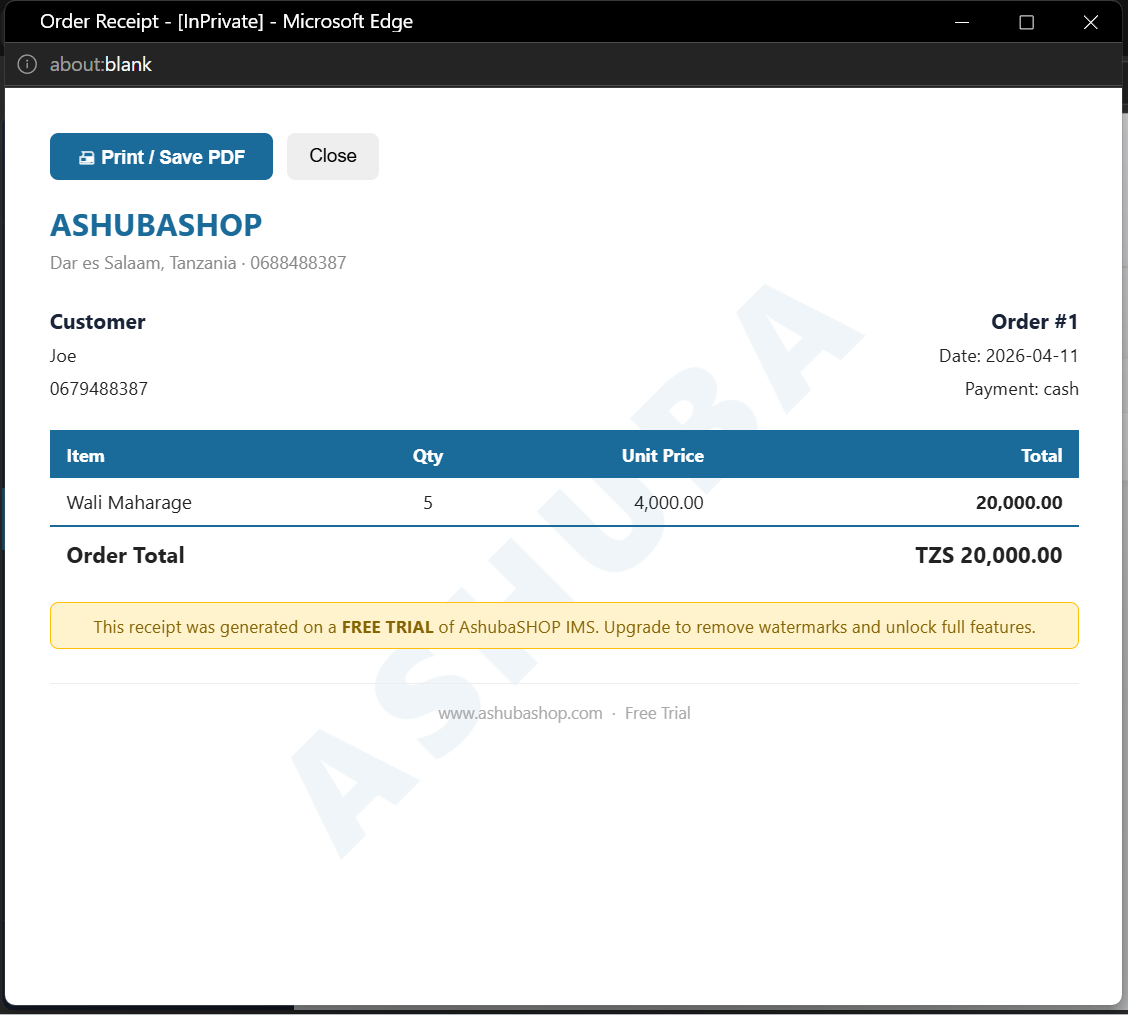Click the Item column header
This screenshot has height=1015, width=1128.
point(85,455)
